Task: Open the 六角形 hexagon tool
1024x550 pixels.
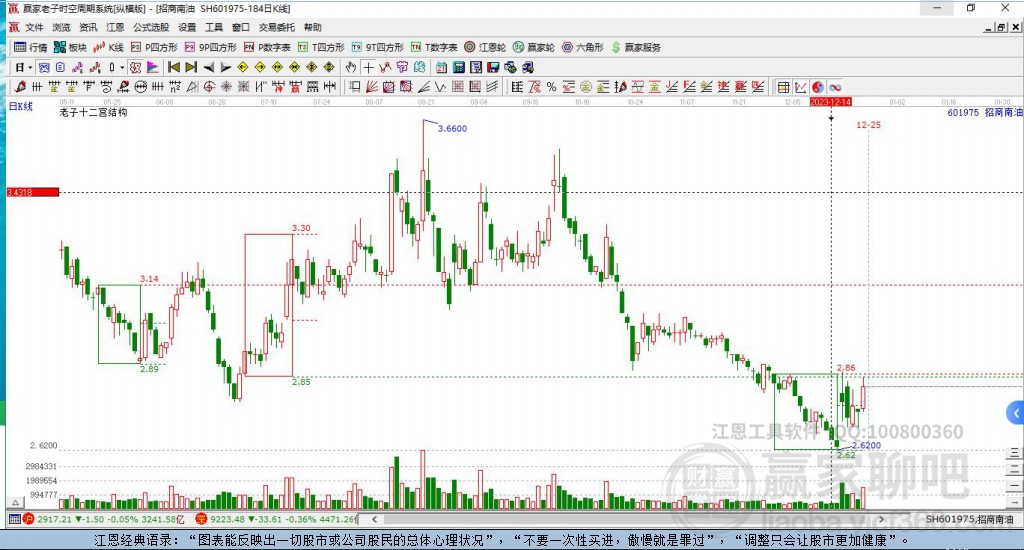Action: click(x=583, y=47)
